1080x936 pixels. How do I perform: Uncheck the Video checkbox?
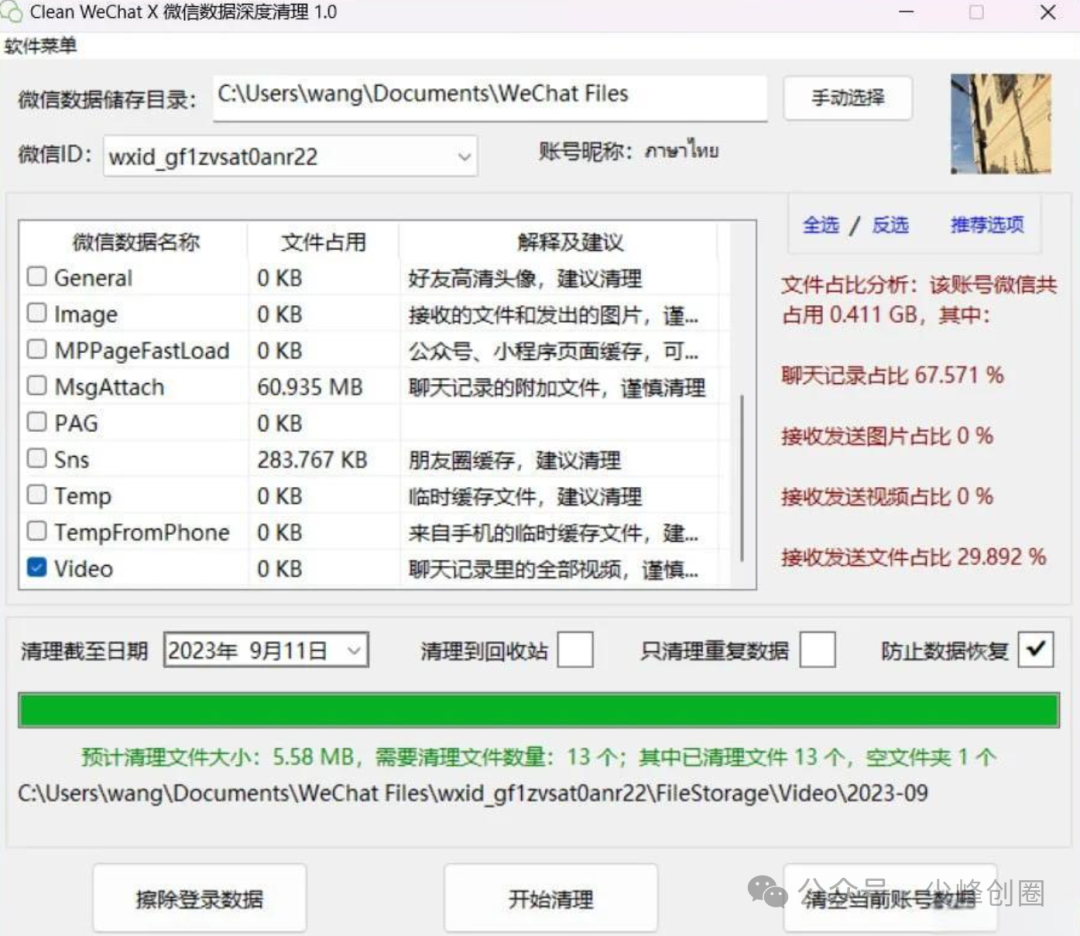tap(37, 568)
